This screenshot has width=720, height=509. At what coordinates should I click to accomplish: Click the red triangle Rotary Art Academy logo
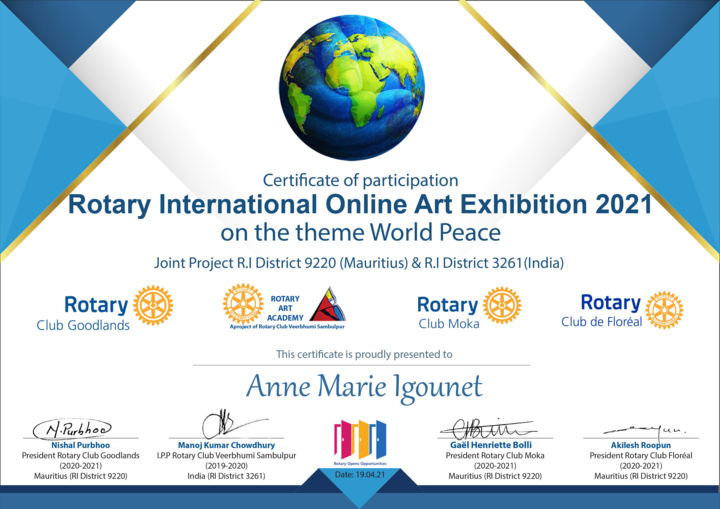pyautogui.click(x=328, y=304)
